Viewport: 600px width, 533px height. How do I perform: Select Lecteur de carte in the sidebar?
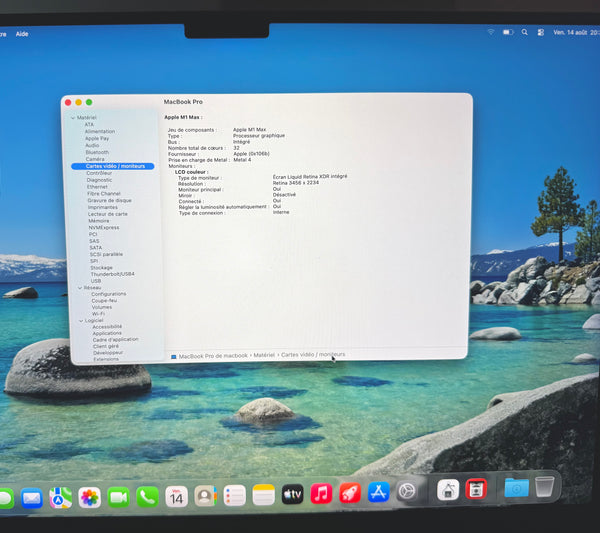click(x=108, y=214)
